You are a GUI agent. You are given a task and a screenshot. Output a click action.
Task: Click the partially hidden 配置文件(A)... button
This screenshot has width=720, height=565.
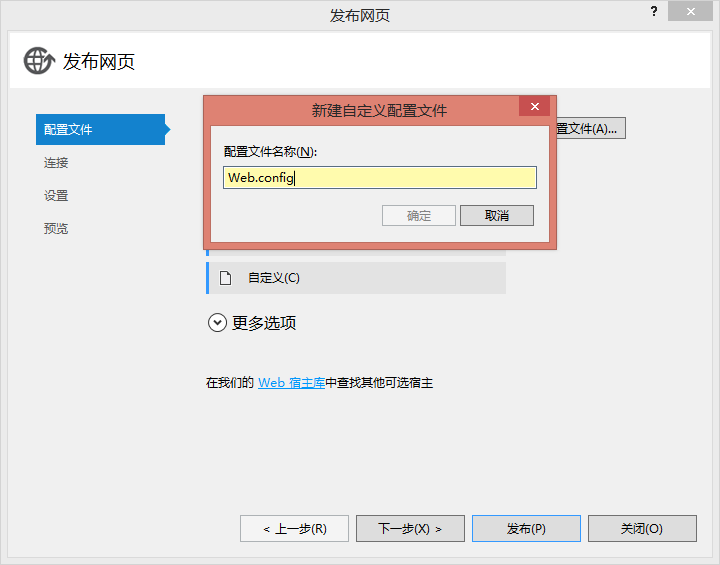(591, 129)
